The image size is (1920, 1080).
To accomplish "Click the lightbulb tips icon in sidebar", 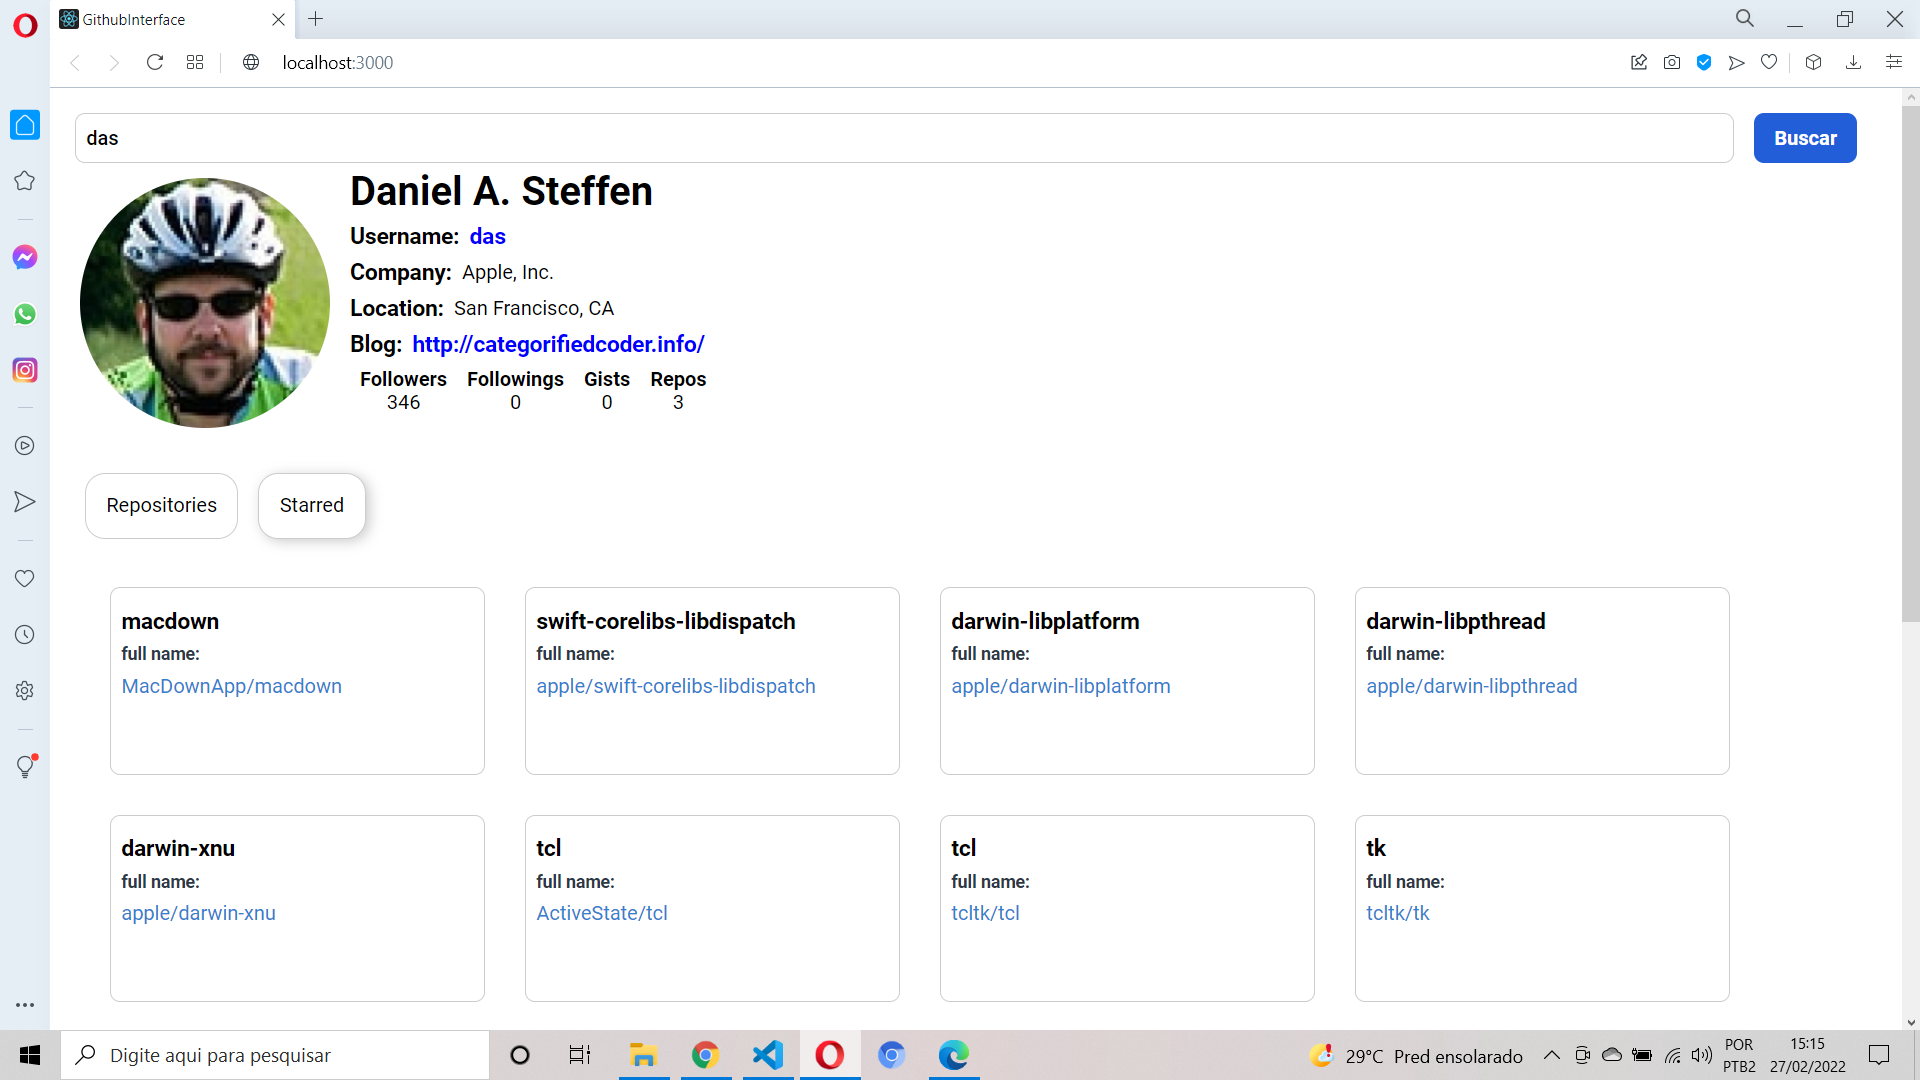I will point(25,767).
